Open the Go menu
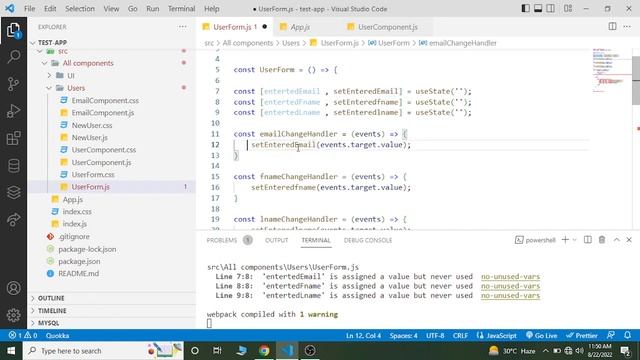 click(133, 9)
